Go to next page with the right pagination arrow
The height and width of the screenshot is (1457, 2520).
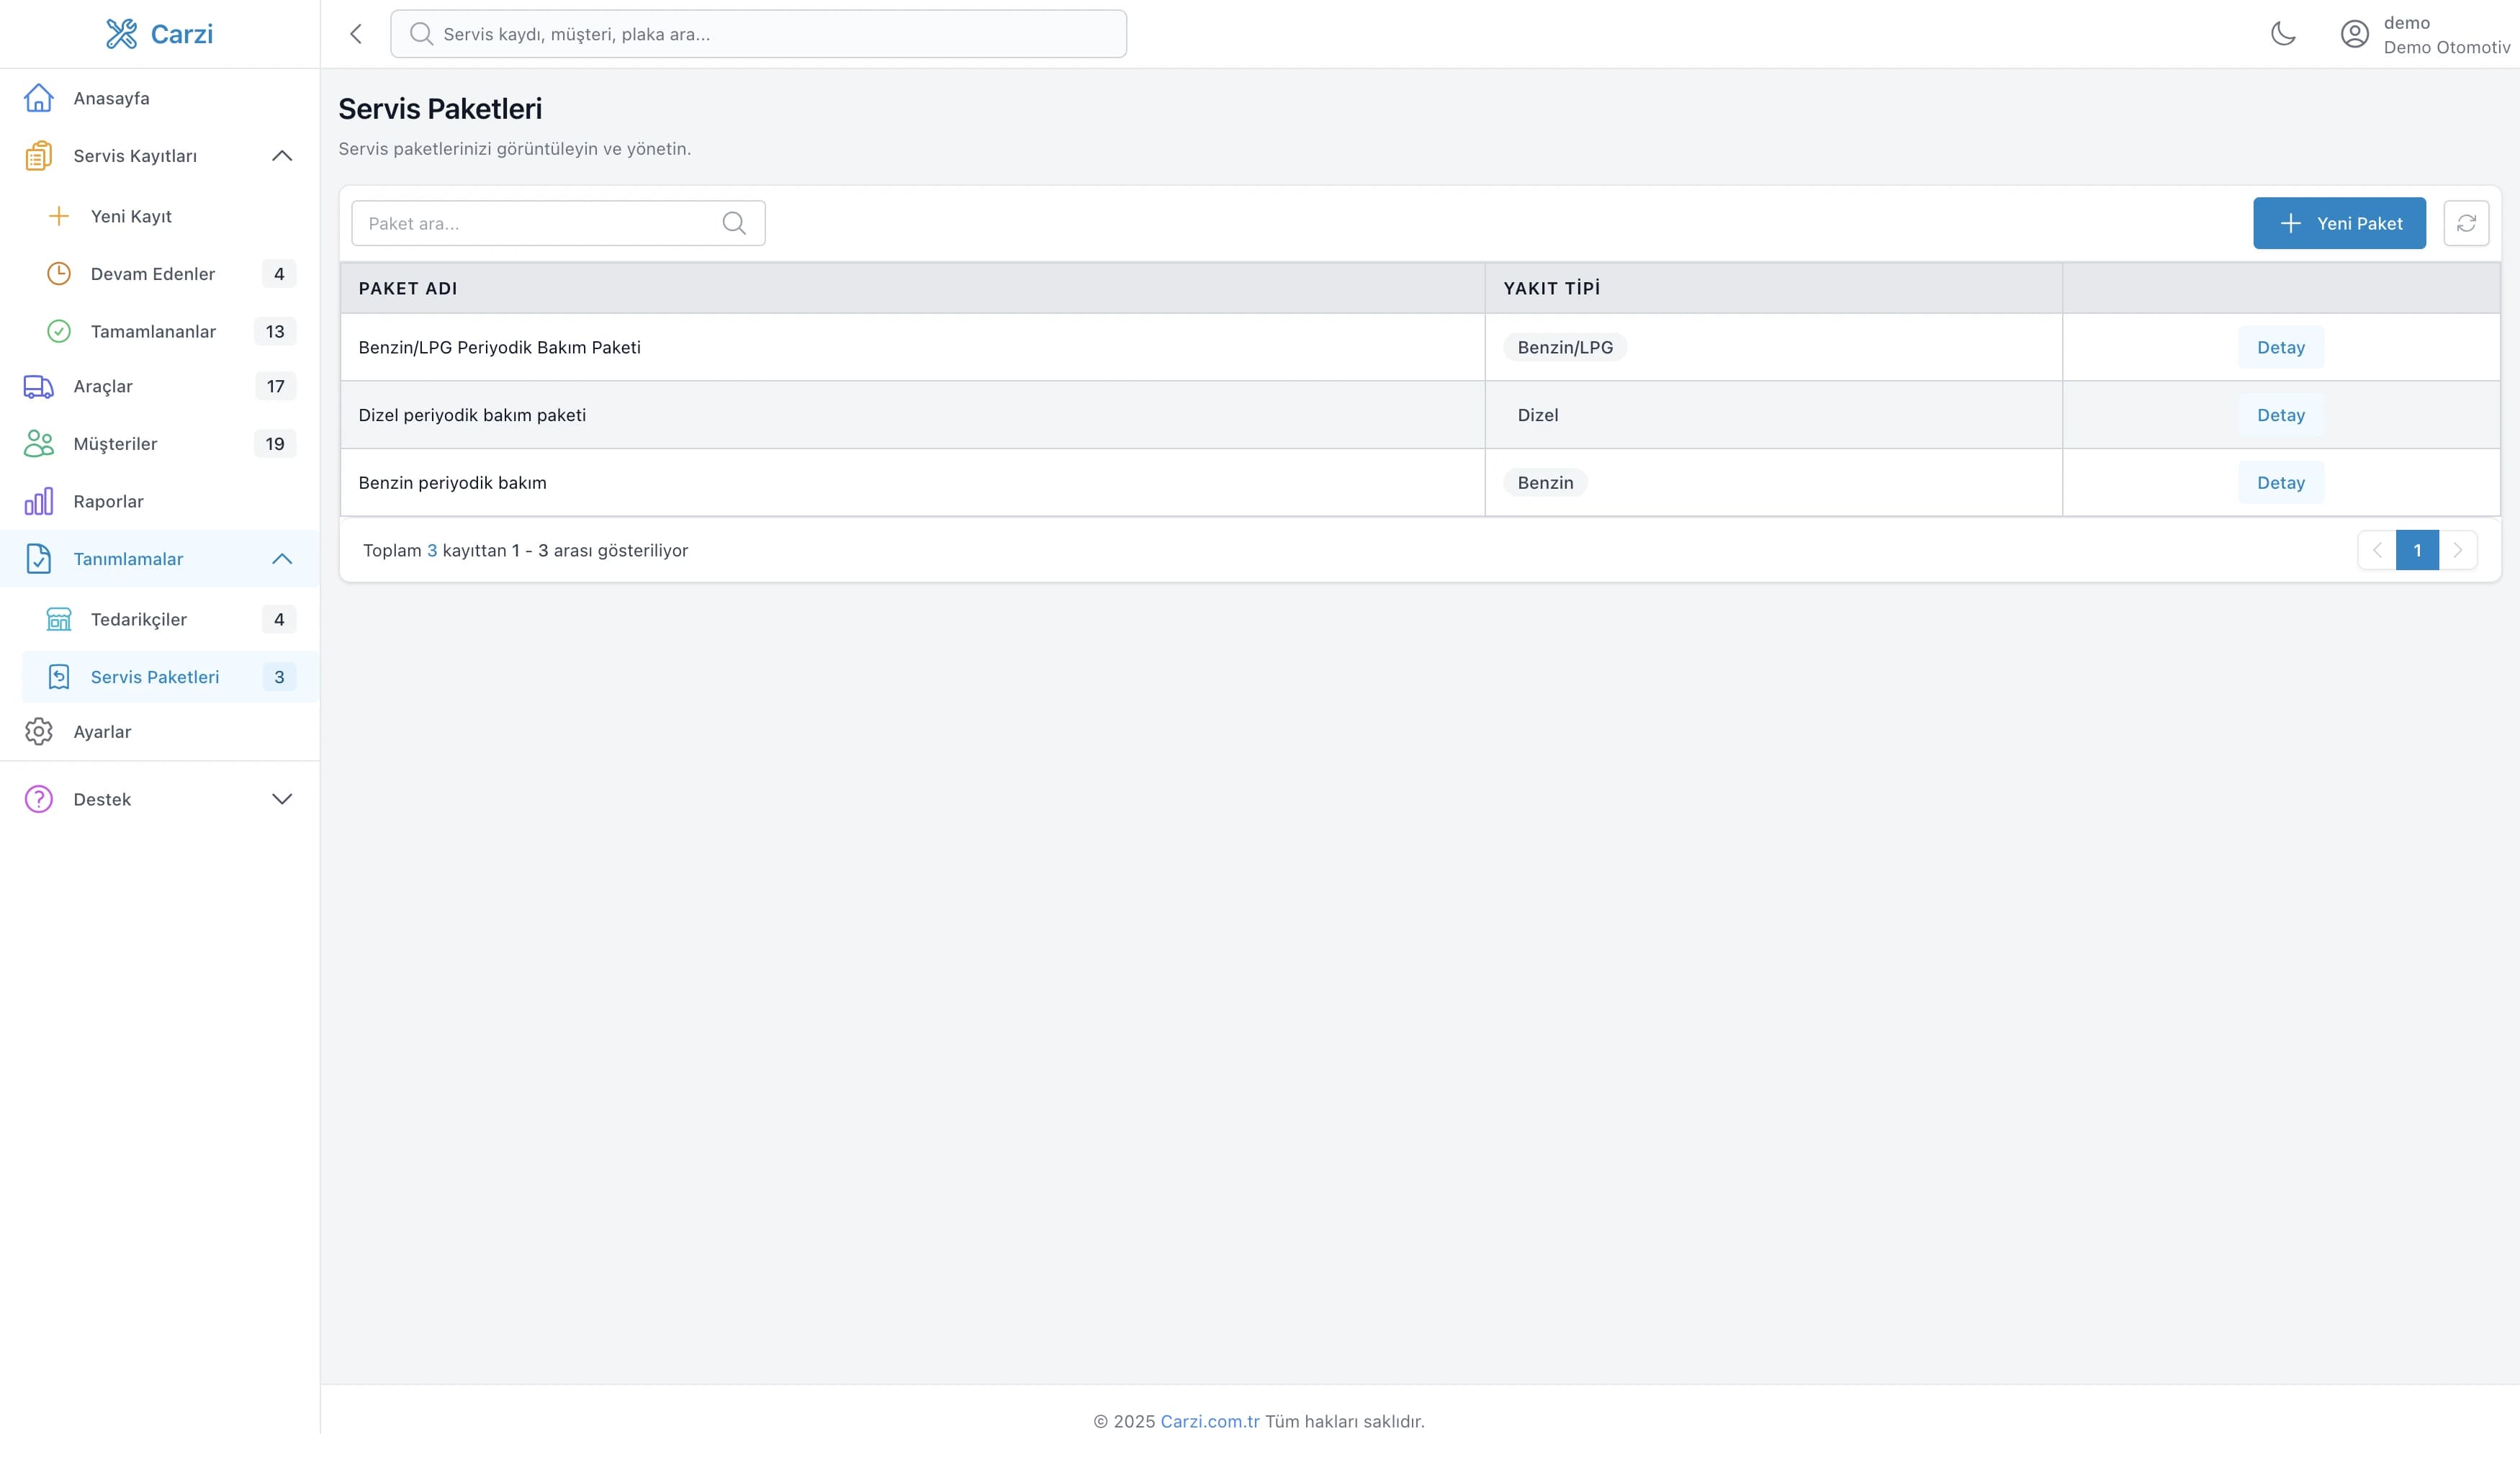pyautogui.click(x=2458, y=550)
